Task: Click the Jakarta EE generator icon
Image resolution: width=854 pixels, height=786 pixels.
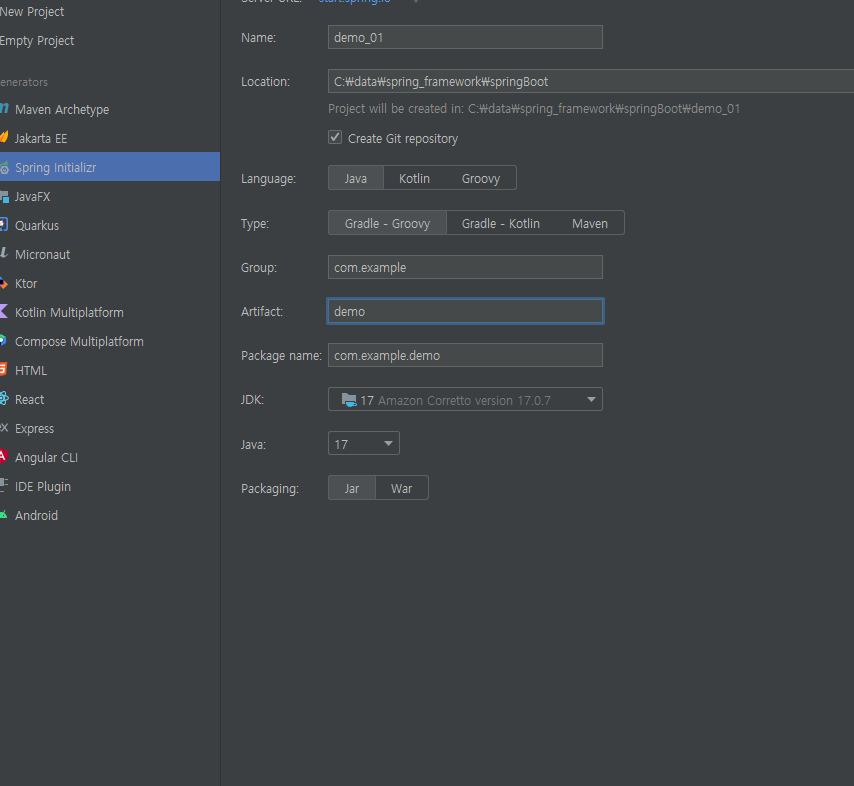Action: 4,137
